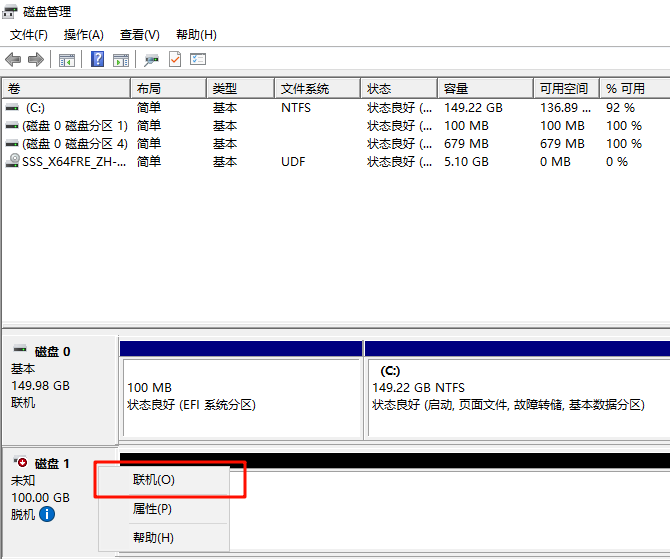Click the disk connect toolbar icon
Viewport: 670px width, 559px height.
click(x=151, y=60)
